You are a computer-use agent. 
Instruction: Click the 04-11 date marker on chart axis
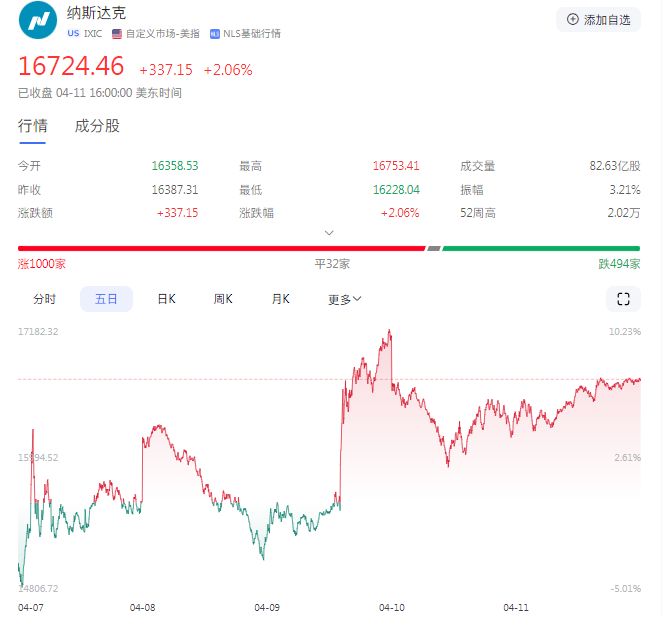(x=516, y=608)
